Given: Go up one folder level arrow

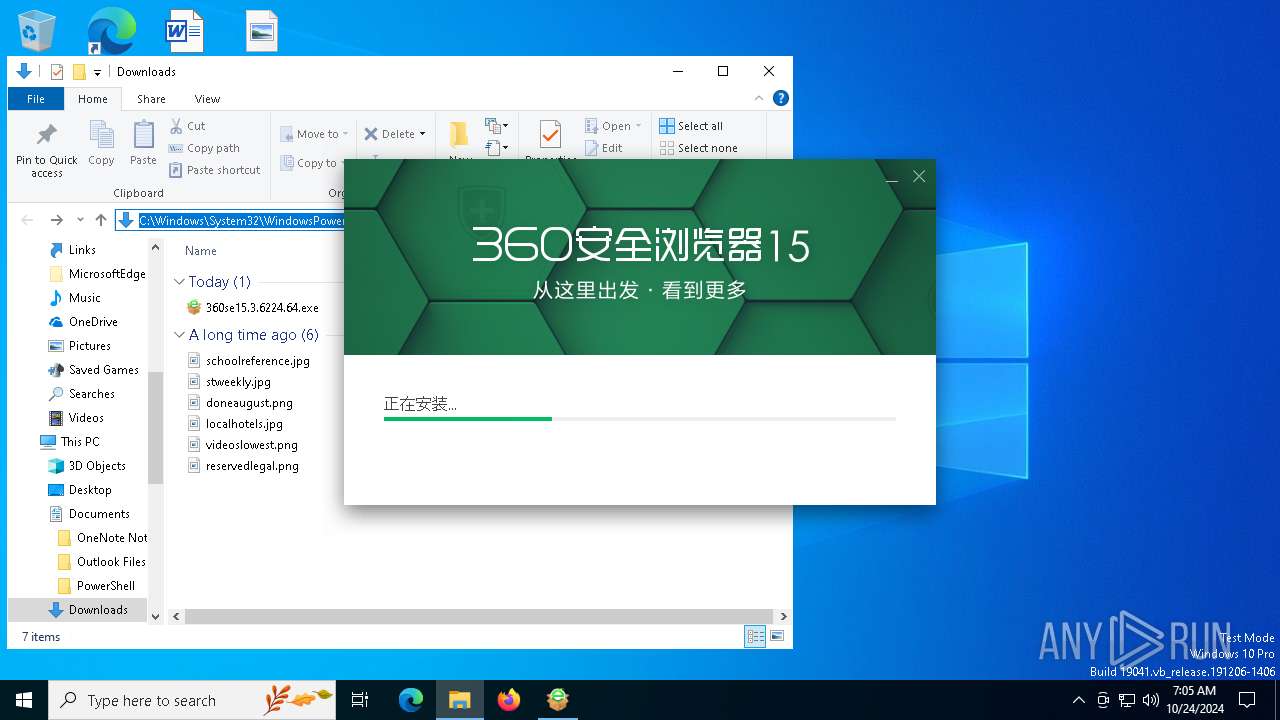Looking at the screenshot, I should (101, 220).
